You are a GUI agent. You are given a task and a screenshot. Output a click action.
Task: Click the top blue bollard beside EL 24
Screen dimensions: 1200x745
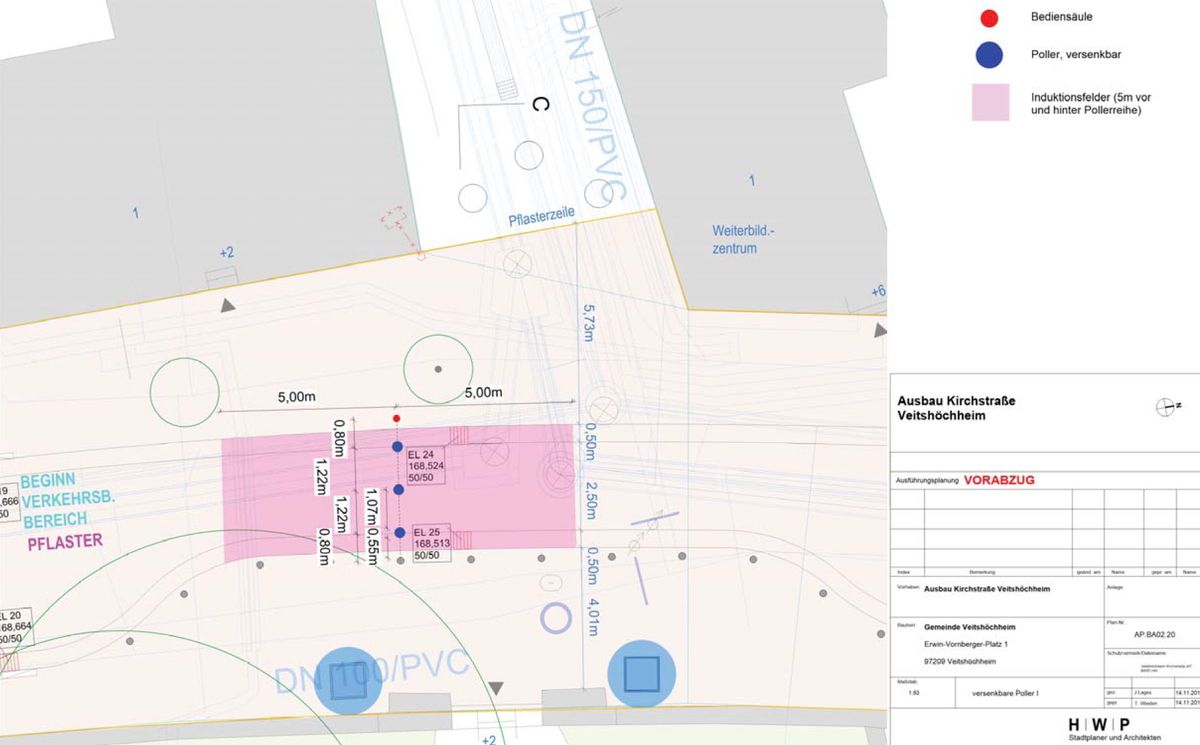click(x=397, y=446)
